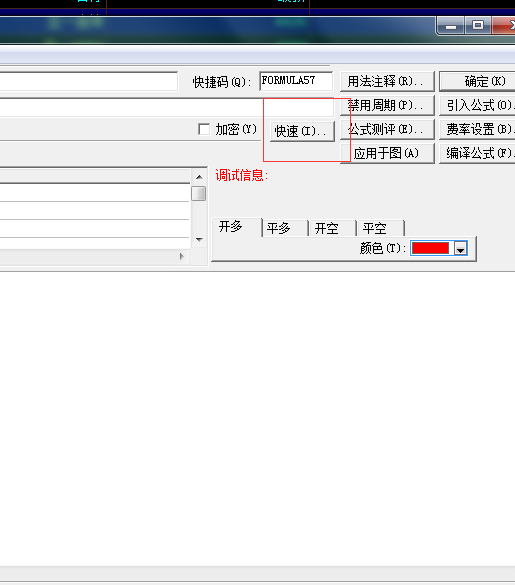The height and width of the screenshot is (585, 515).
Task: Click in the blank formula code area
Action: click(258, 418)
